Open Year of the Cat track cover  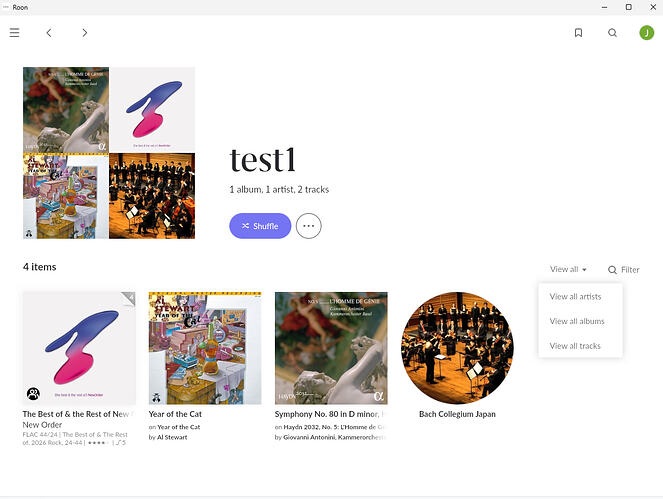click(x=205, y=348)
